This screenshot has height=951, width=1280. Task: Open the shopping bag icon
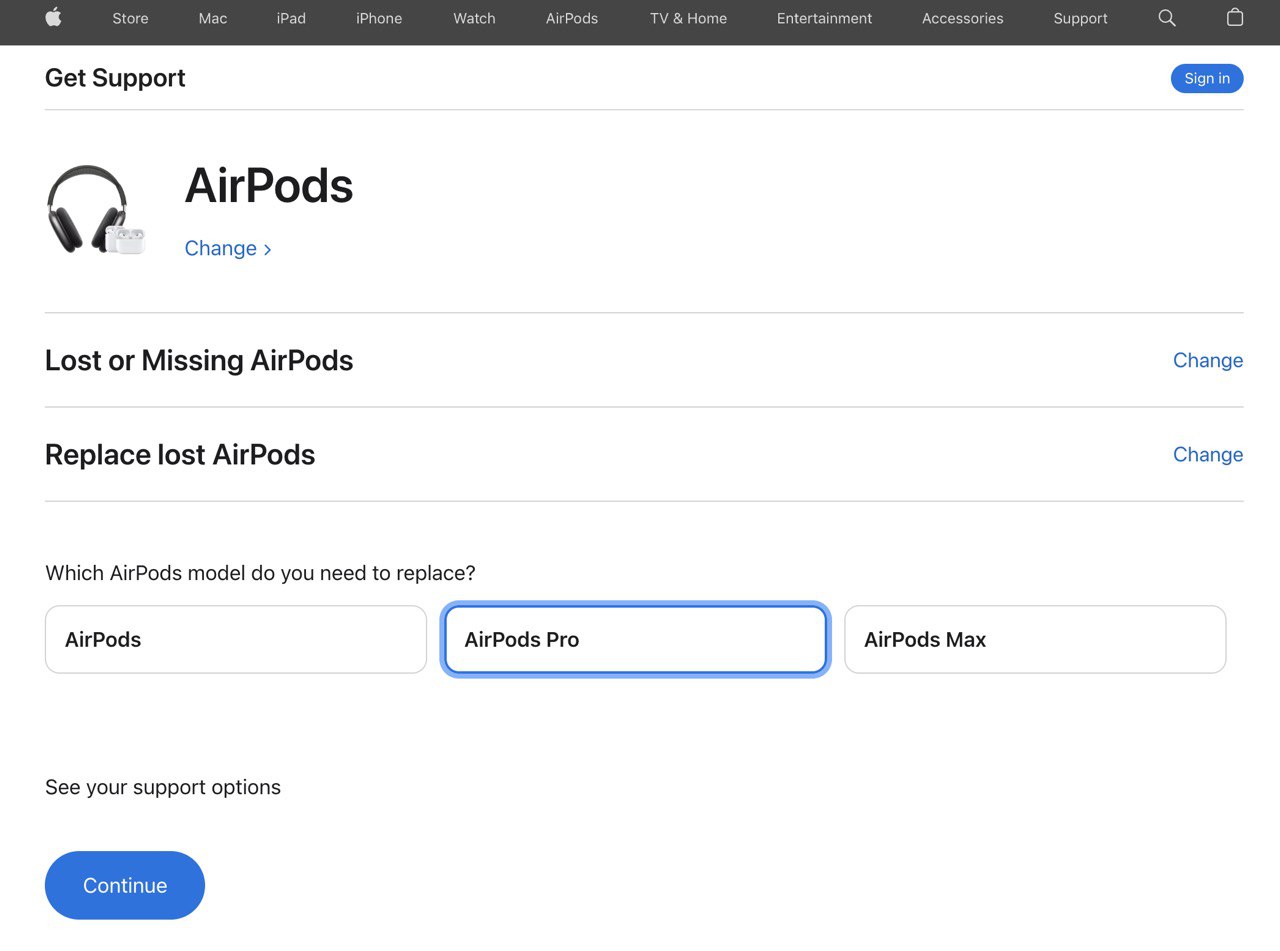[x=1235, y=18]
